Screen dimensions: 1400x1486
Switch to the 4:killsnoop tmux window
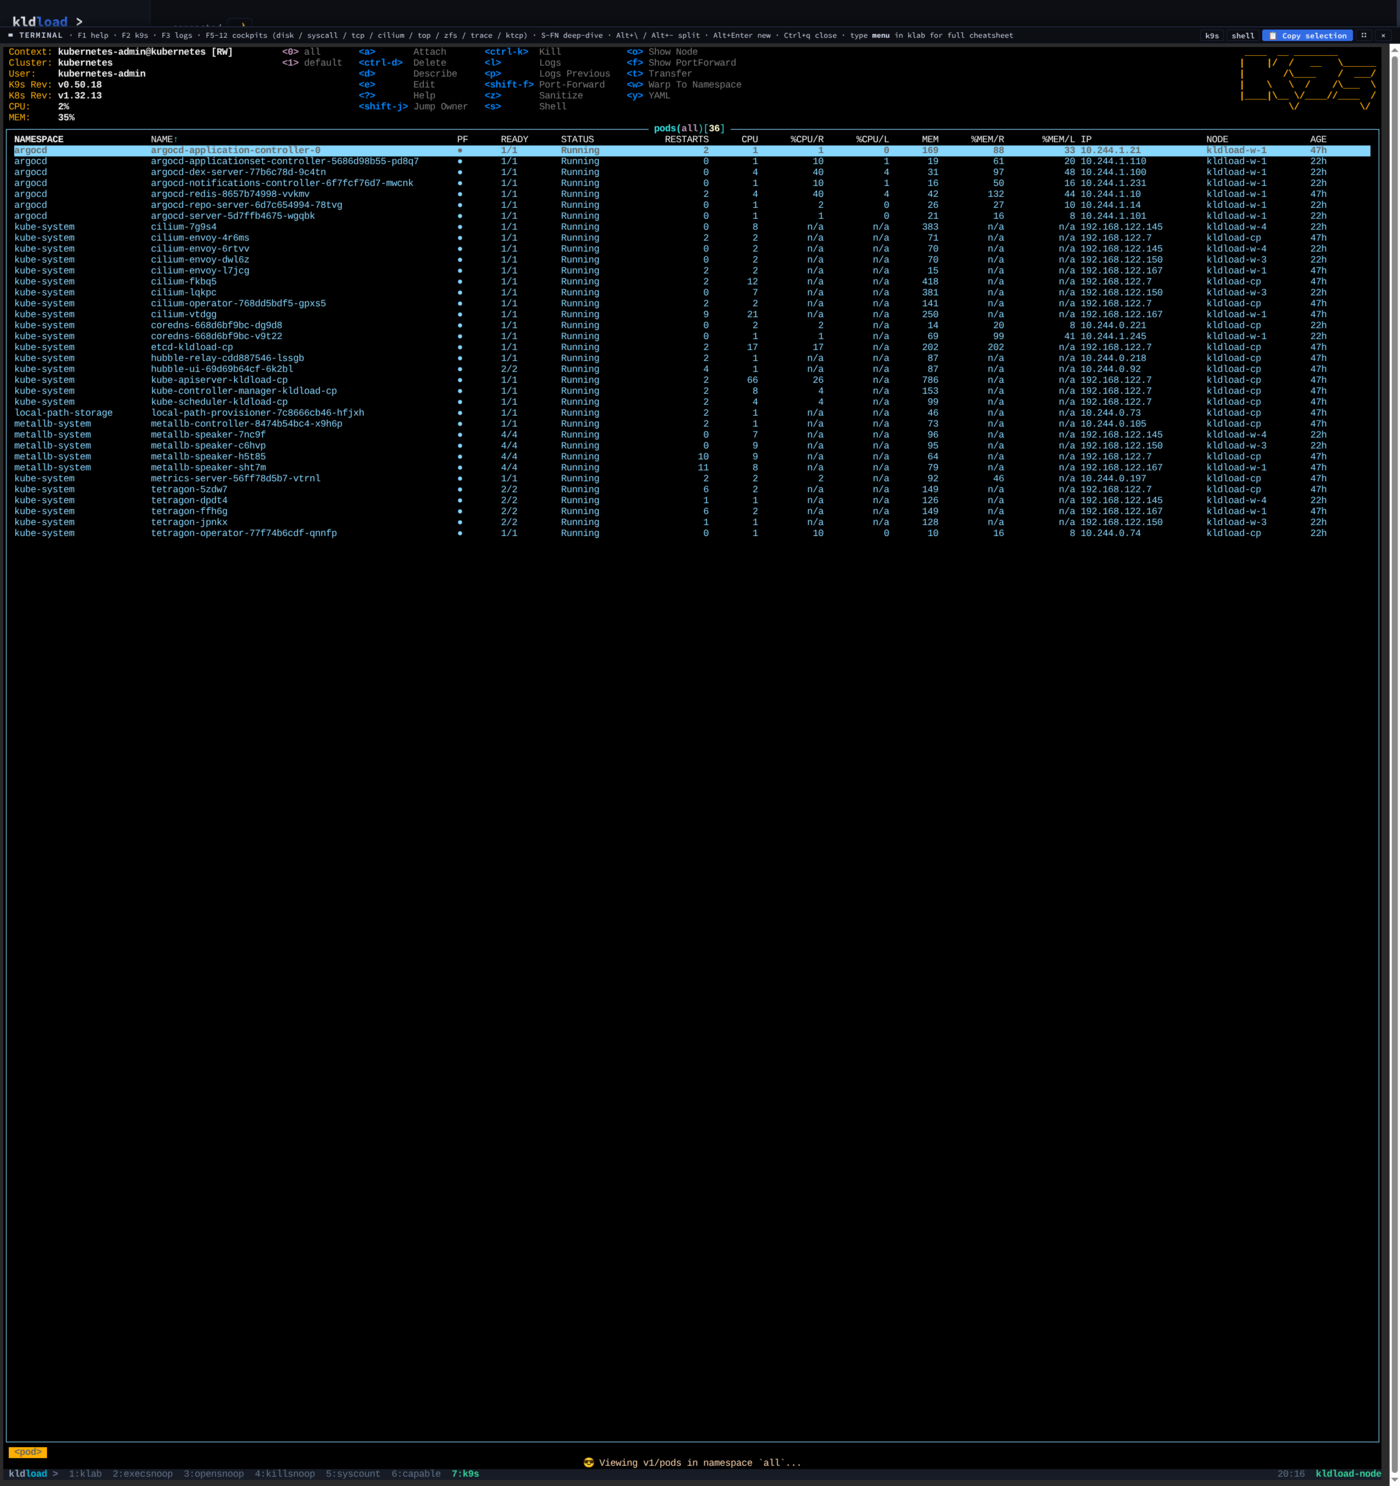coord(285,1474)
